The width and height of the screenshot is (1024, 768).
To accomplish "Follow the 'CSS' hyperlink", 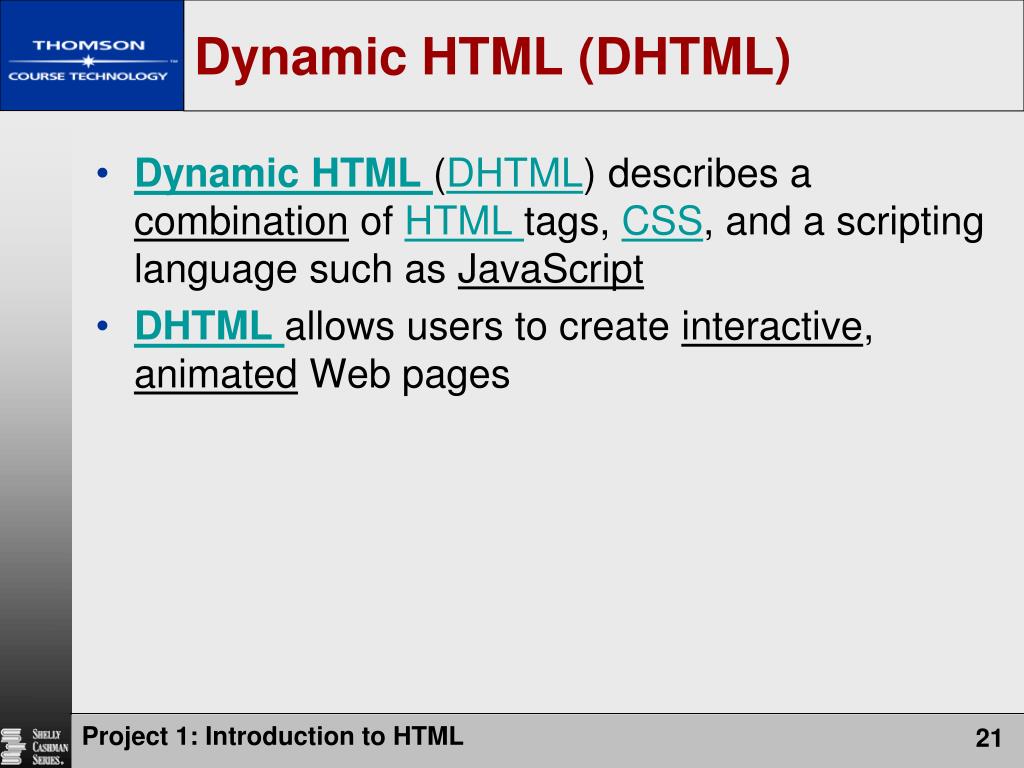I will click(x=662, y=222).
